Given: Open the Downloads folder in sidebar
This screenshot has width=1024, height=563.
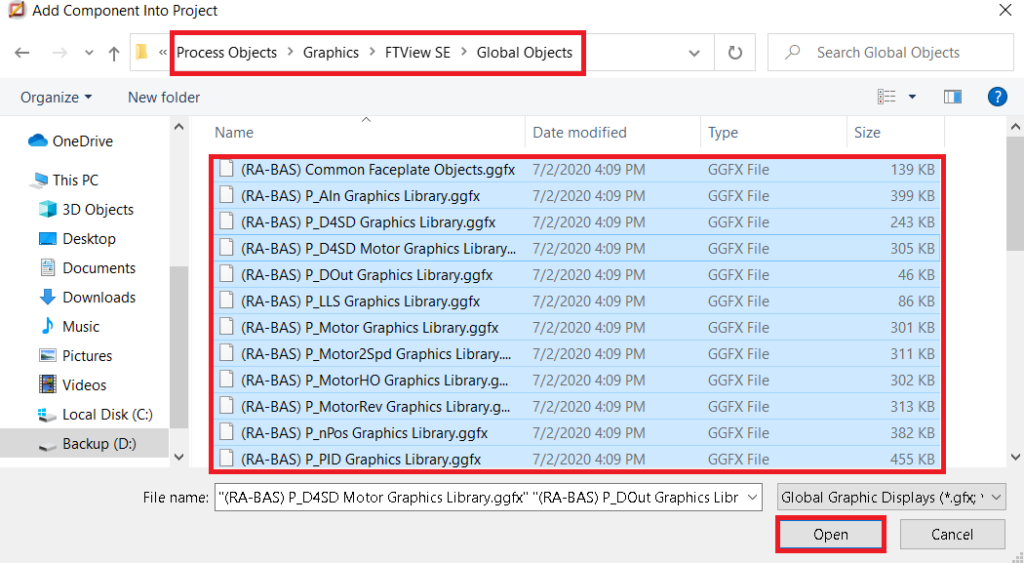Looking at the screenshot, I should [87, 297].
